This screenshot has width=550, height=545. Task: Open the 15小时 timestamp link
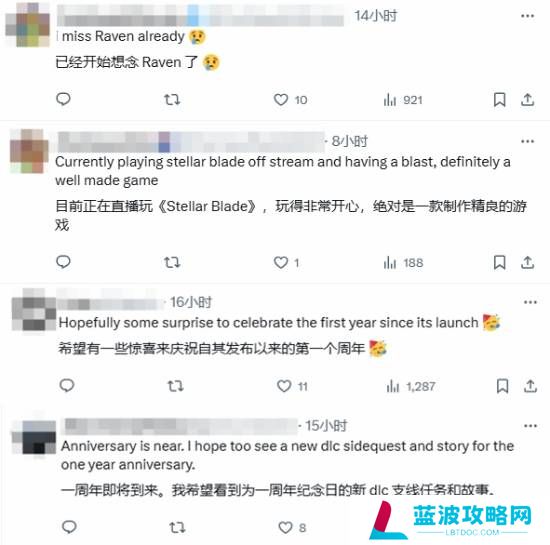click(326, 426)
